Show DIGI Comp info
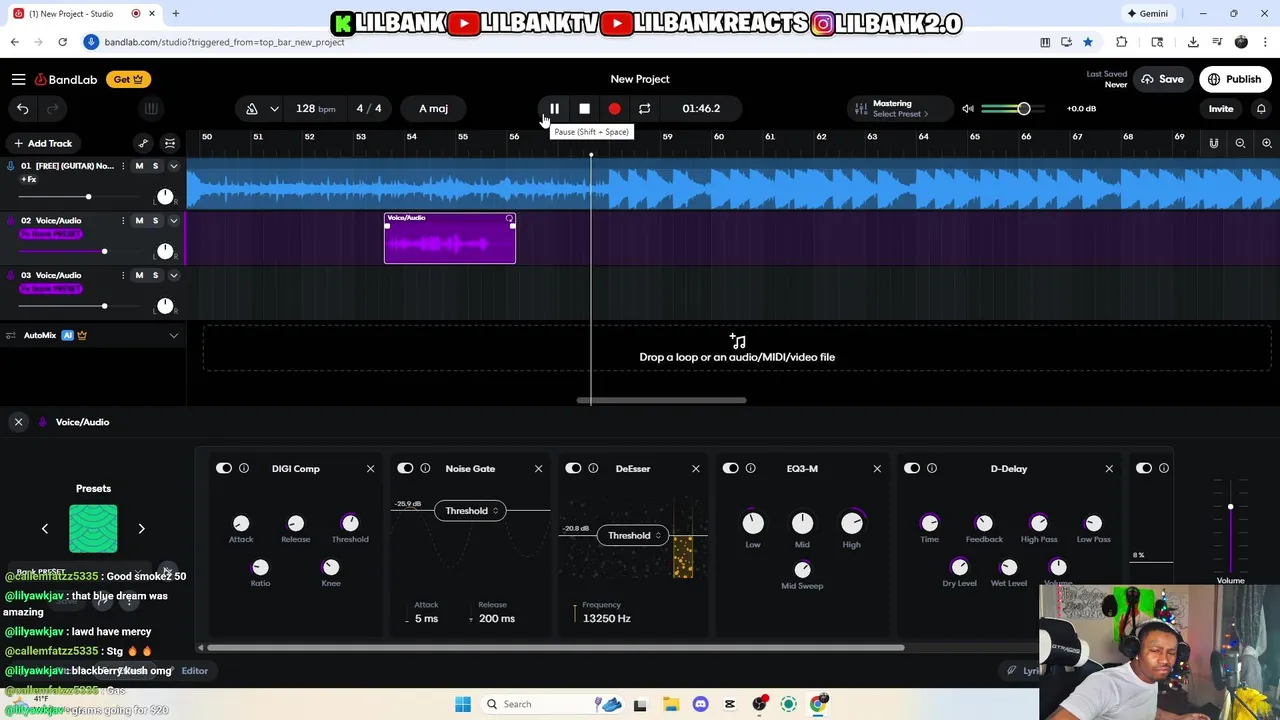The width and height of the screenshot is (1280, 720). coord(244,468)
